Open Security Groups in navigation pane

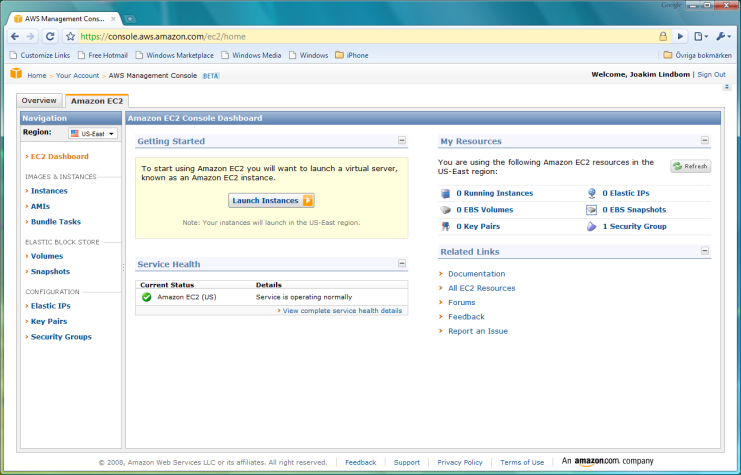(61, 337)
